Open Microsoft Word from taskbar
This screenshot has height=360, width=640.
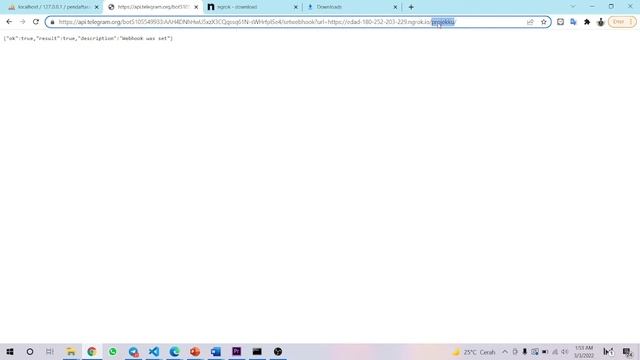pos(216,351)
